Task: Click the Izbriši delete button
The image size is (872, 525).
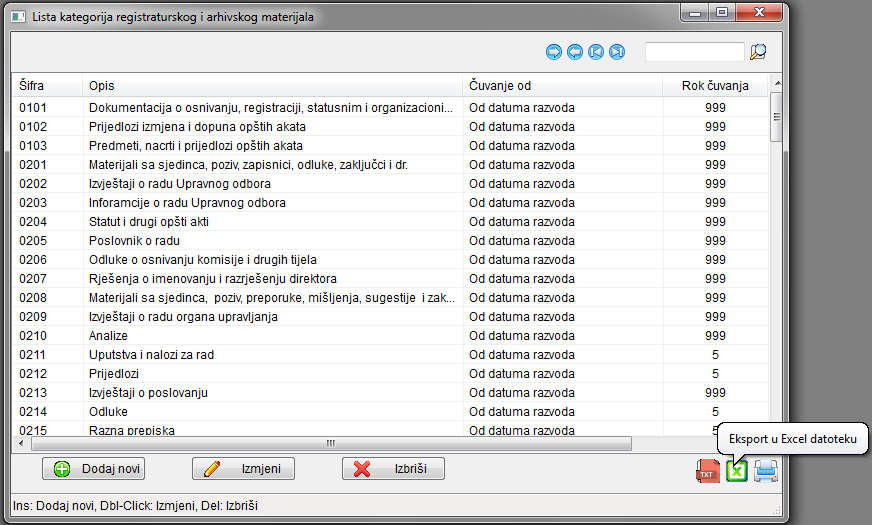Action: [393, 469]
